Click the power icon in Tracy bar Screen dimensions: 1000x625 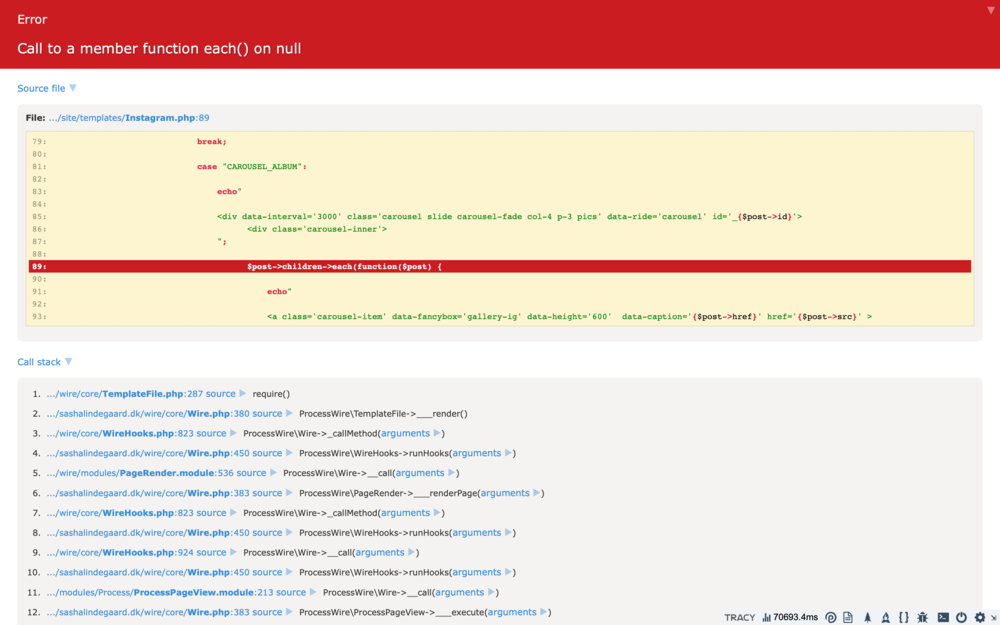pyautogui.click(x=961, y=618)
